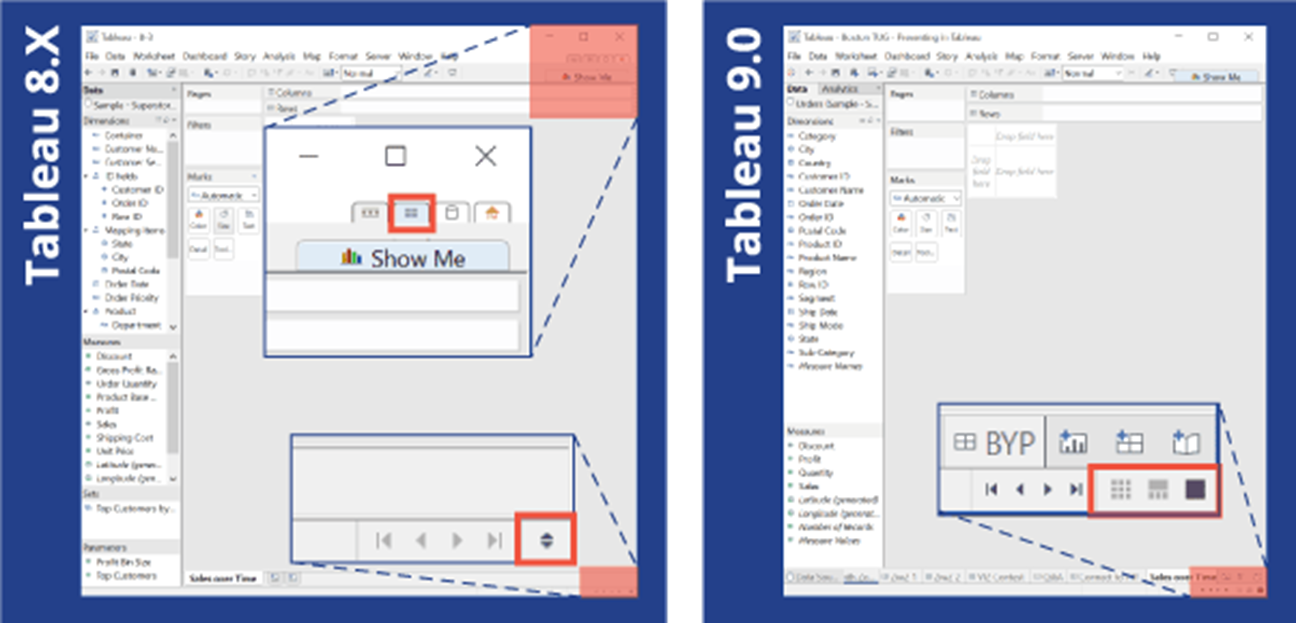Viewport: 1296px width, 623px height.
Task: Click Tooltip button in Tableau 9.0 Marks card
Action: [x=925, y=253]
